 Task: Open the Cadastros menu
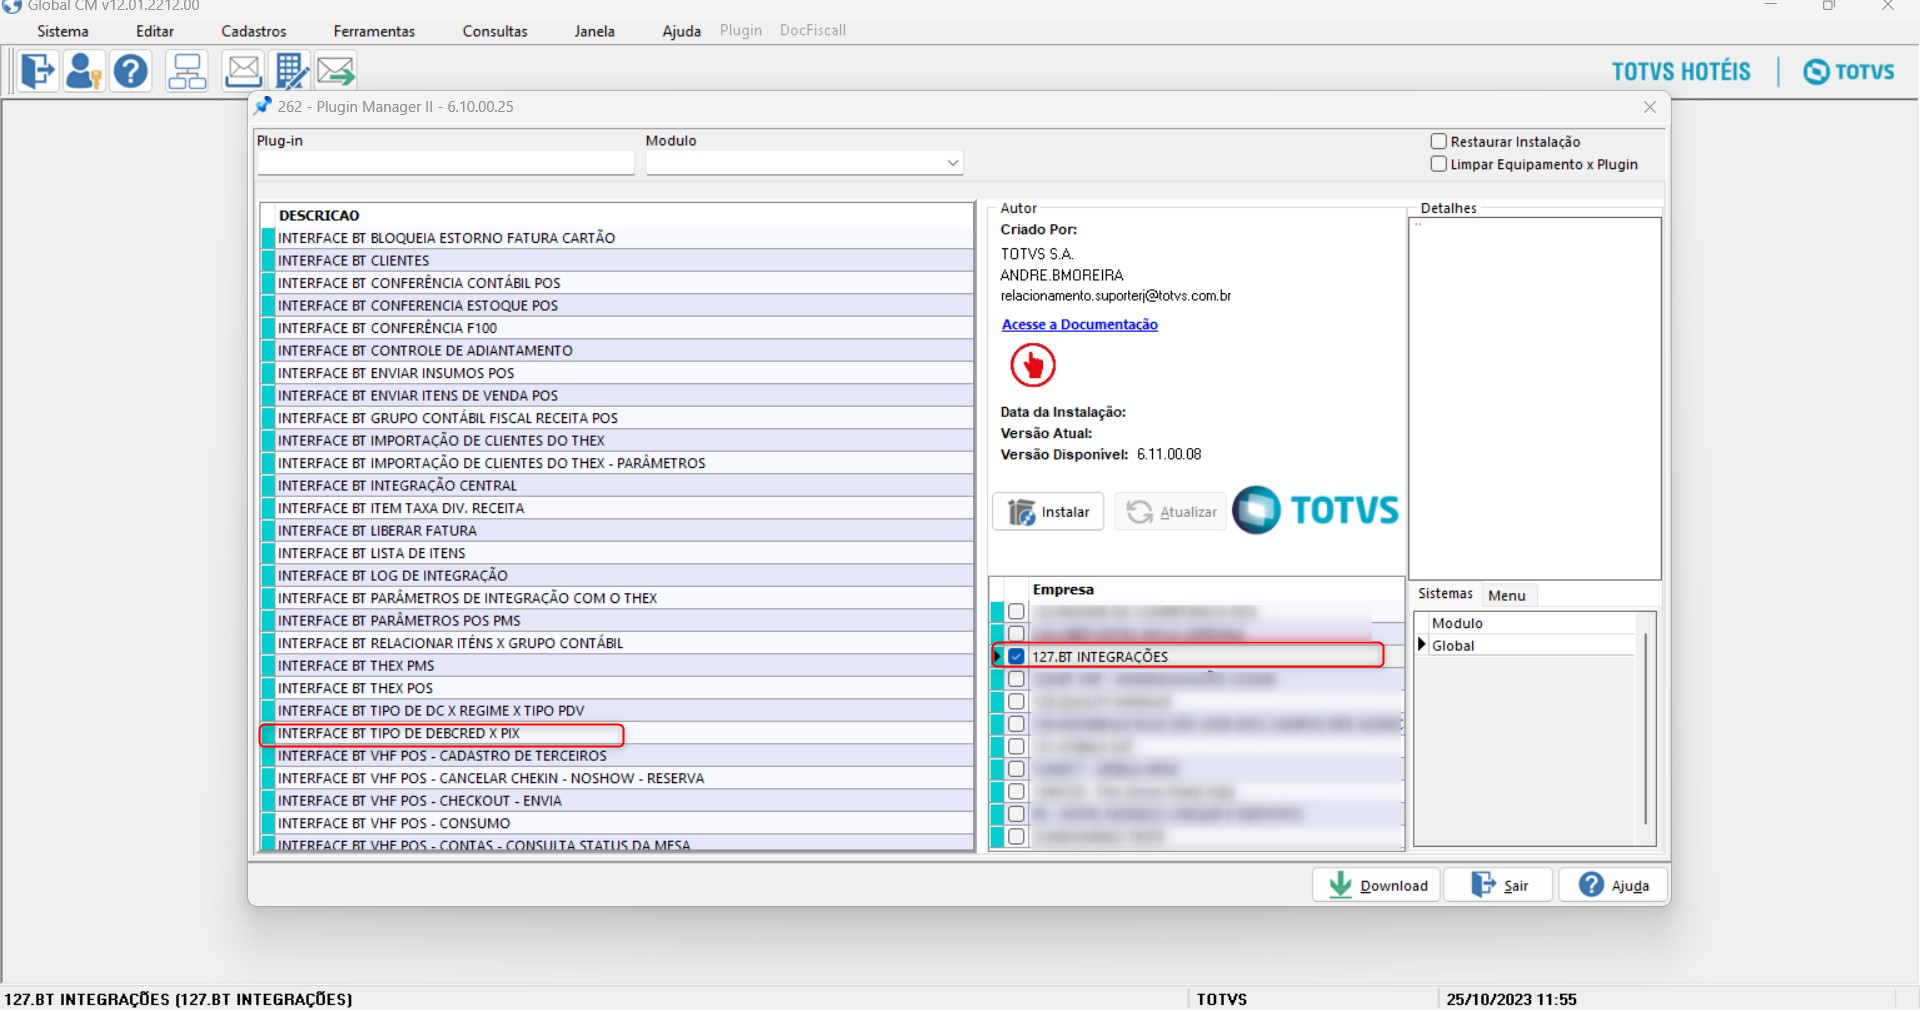point(254,31)
